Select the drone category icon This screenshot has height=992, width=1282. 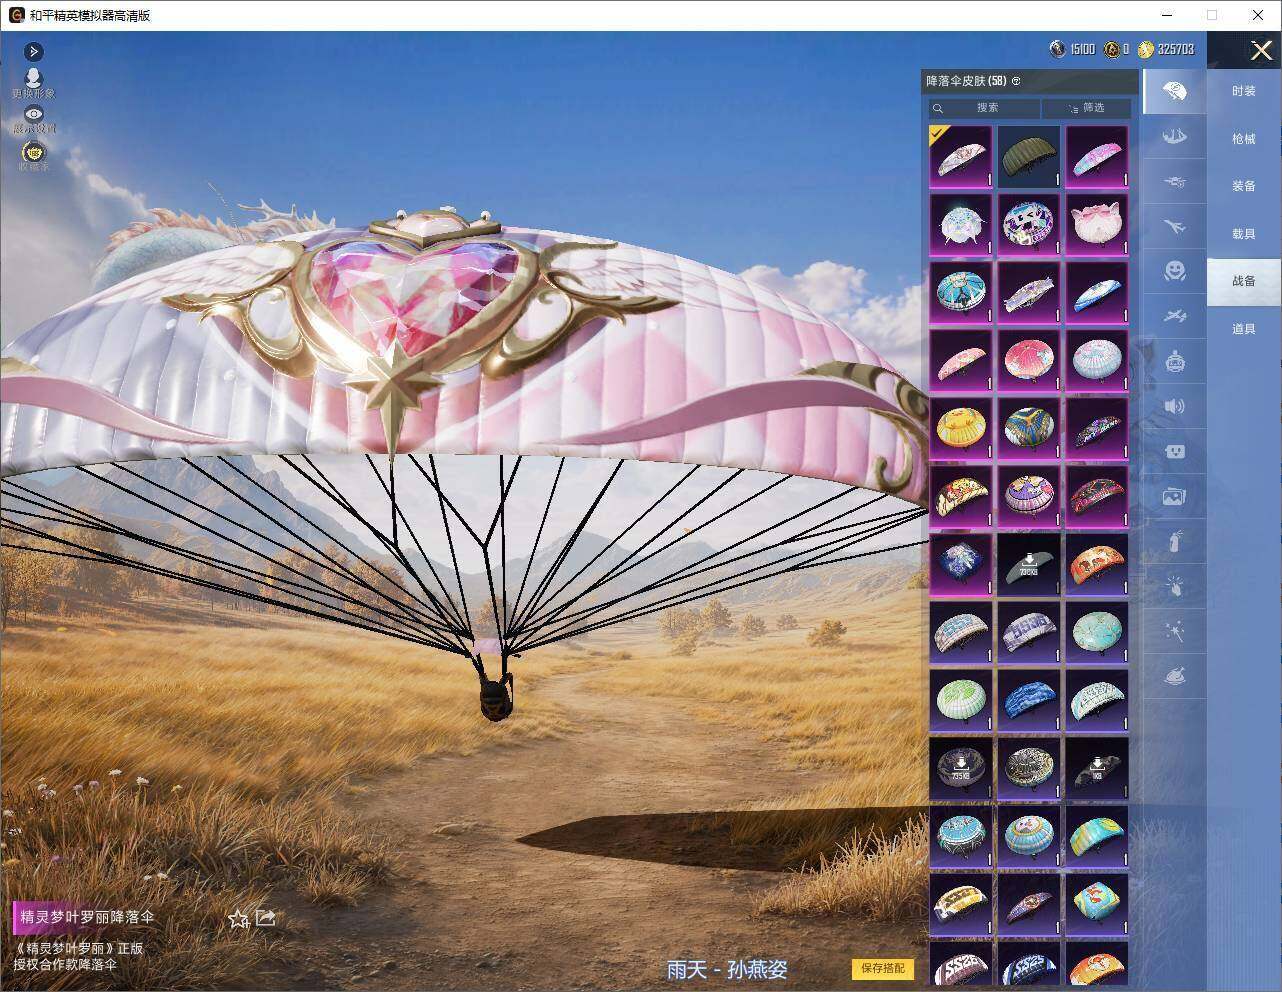click(1174, 182)
